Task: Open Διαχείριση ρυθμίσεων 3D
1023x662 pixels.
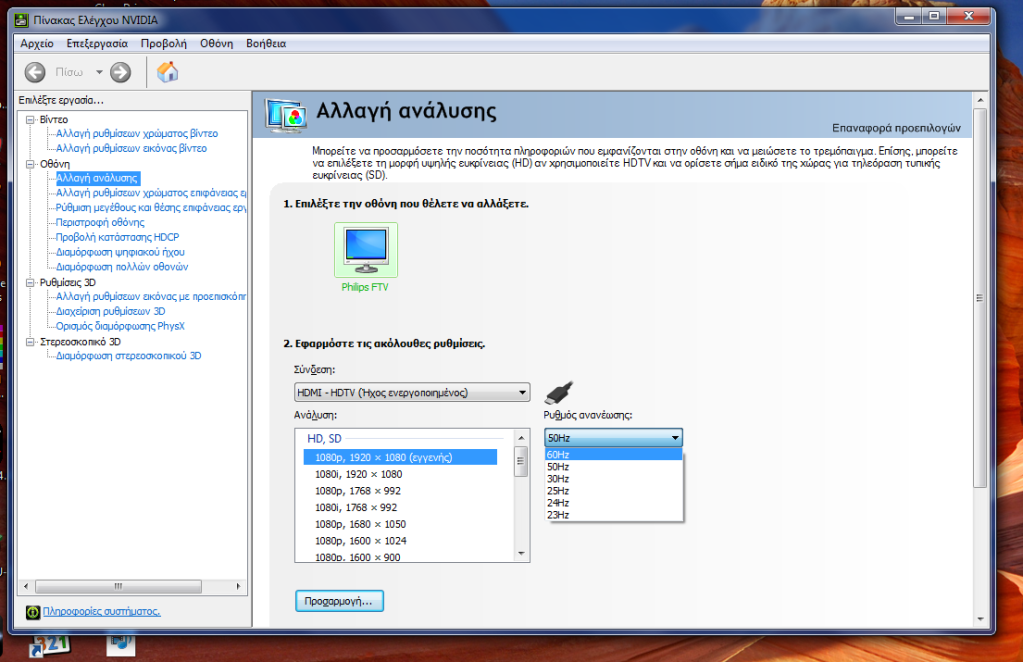Action: click(110, 312)
